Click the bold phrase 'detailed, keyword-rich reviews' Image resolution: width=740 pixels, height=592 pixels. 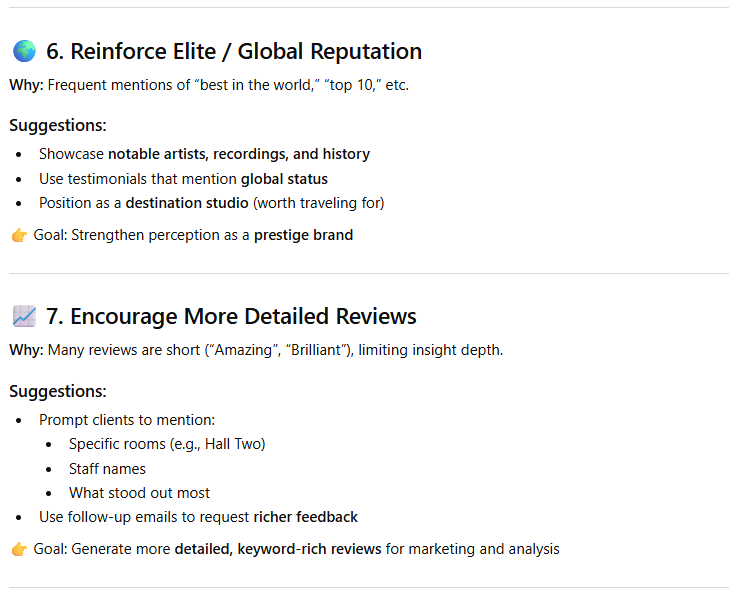[x=278, y=549]
